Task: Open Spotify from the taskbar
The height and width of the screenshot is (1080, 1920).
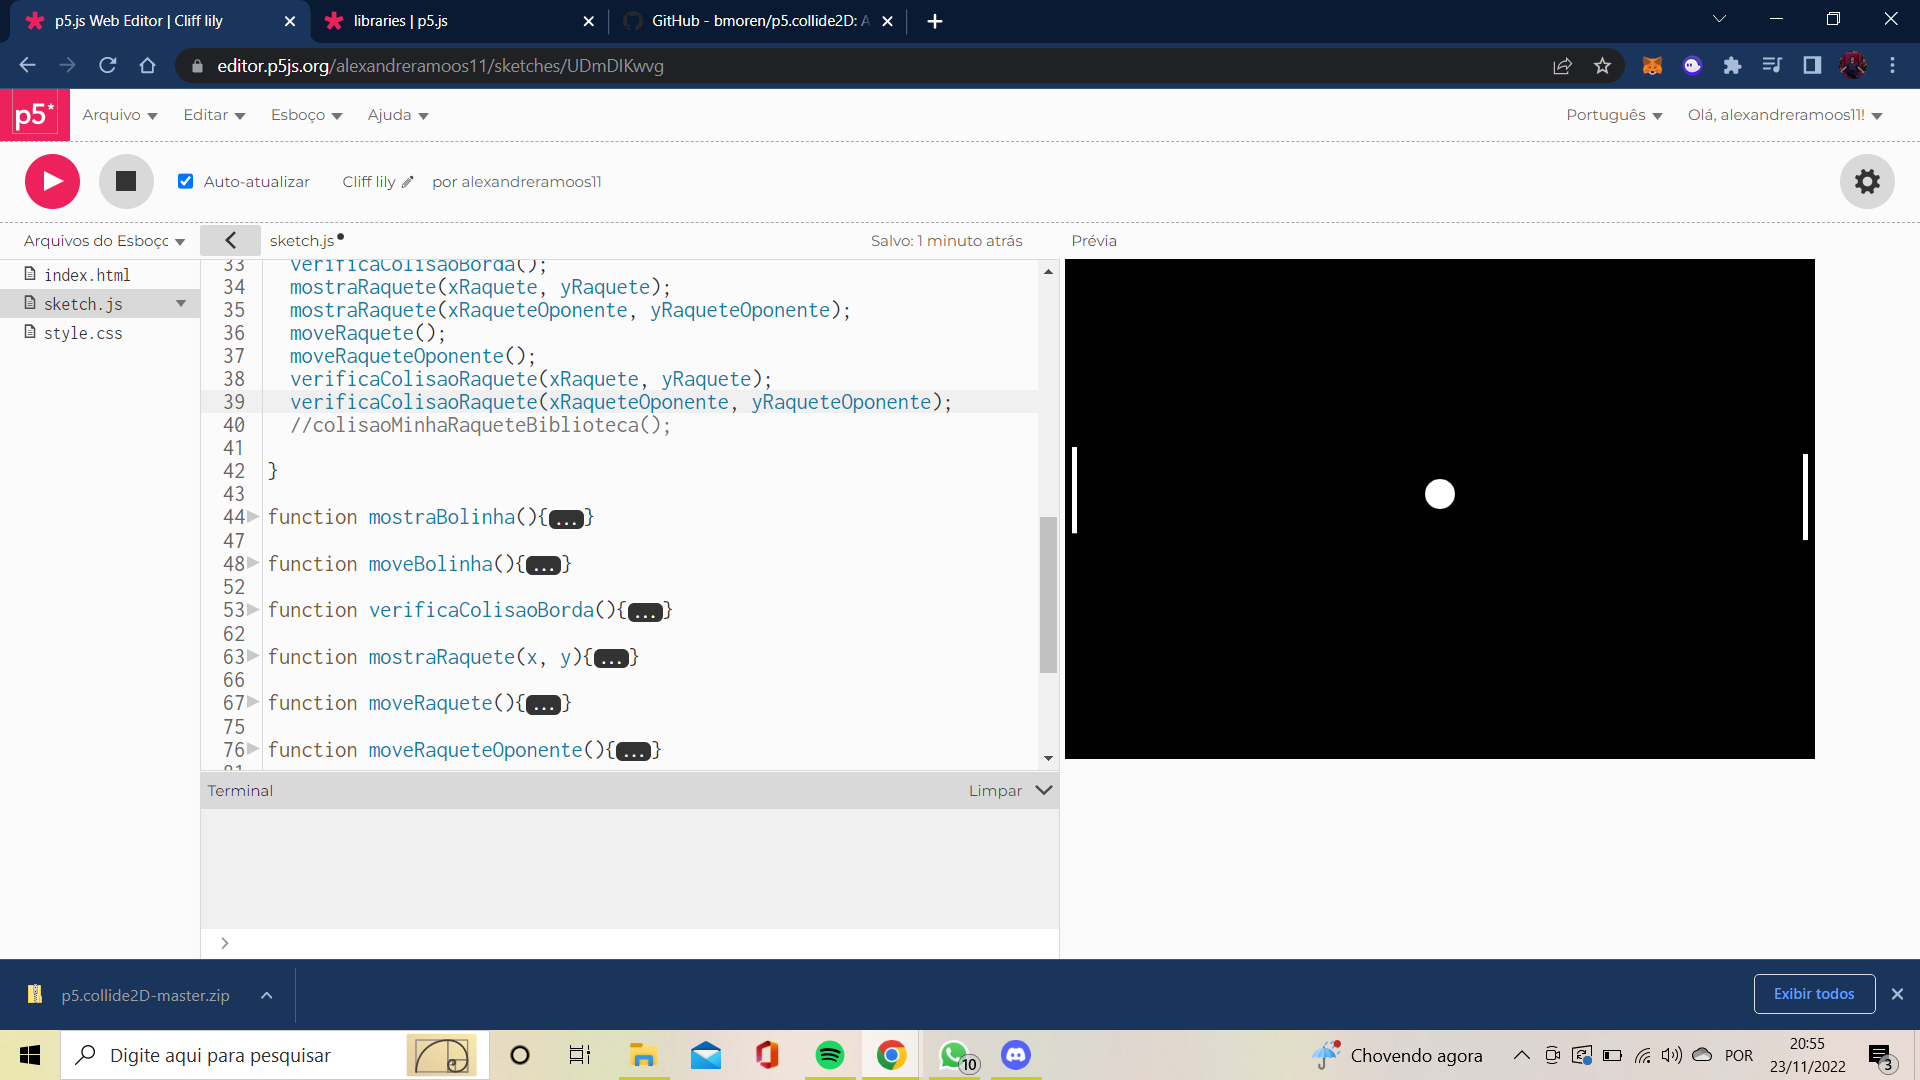Action: click(x=829, y=1055)
